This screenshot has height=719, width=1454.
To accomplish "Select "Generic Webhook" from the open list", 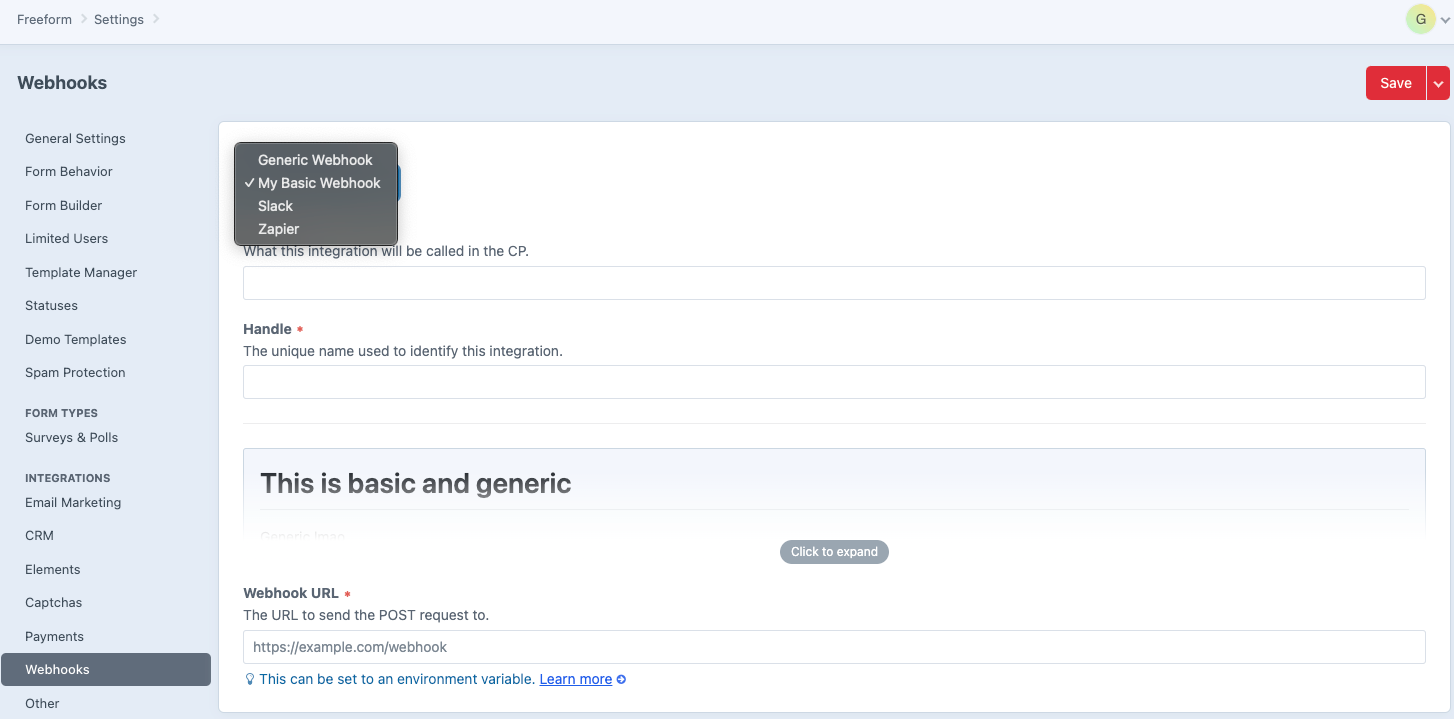I will point(315,160).
